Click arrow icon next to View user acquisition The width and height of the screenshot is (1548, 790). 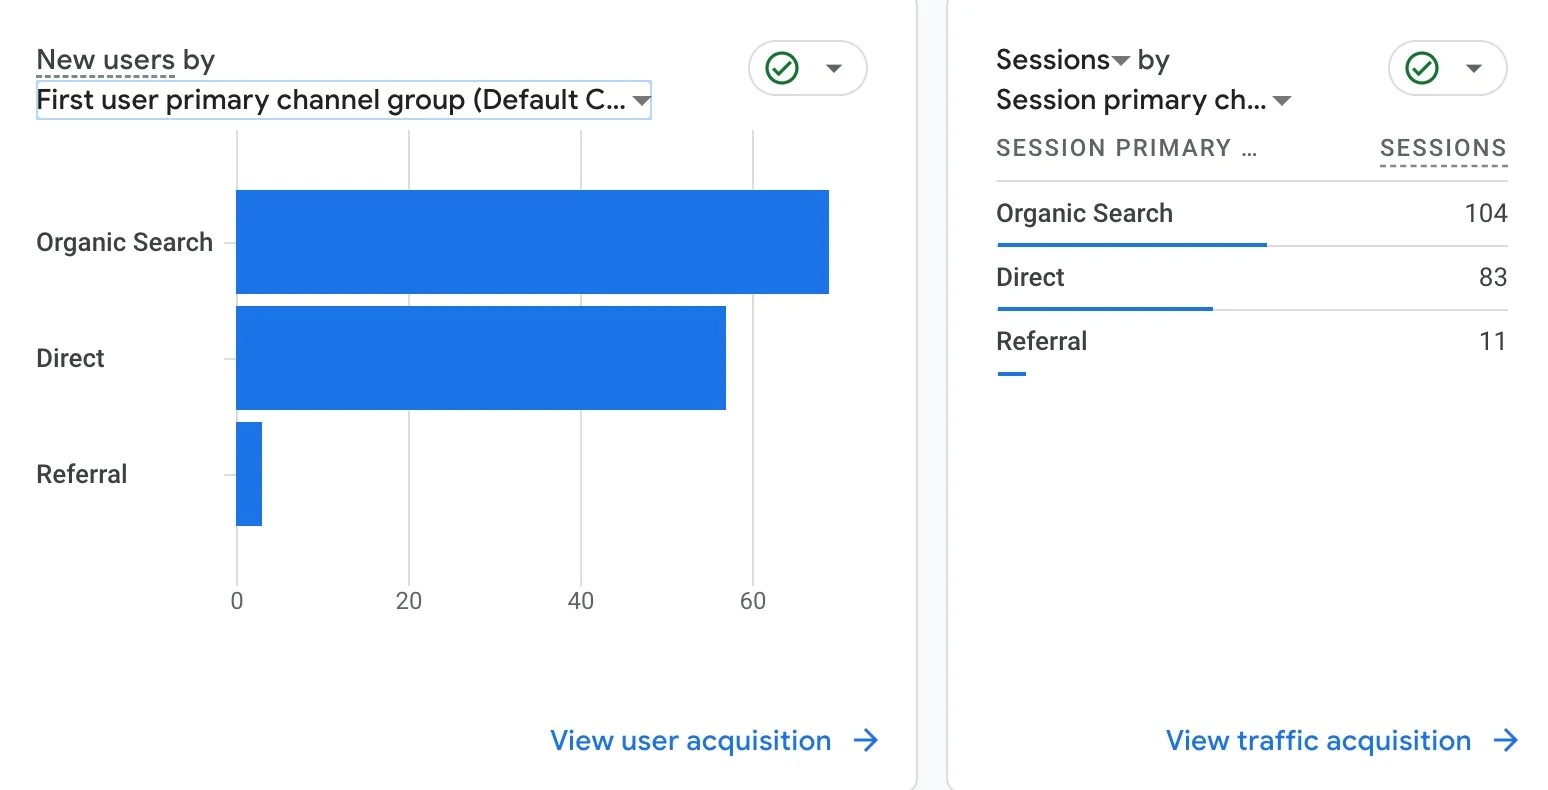(866, 740)
